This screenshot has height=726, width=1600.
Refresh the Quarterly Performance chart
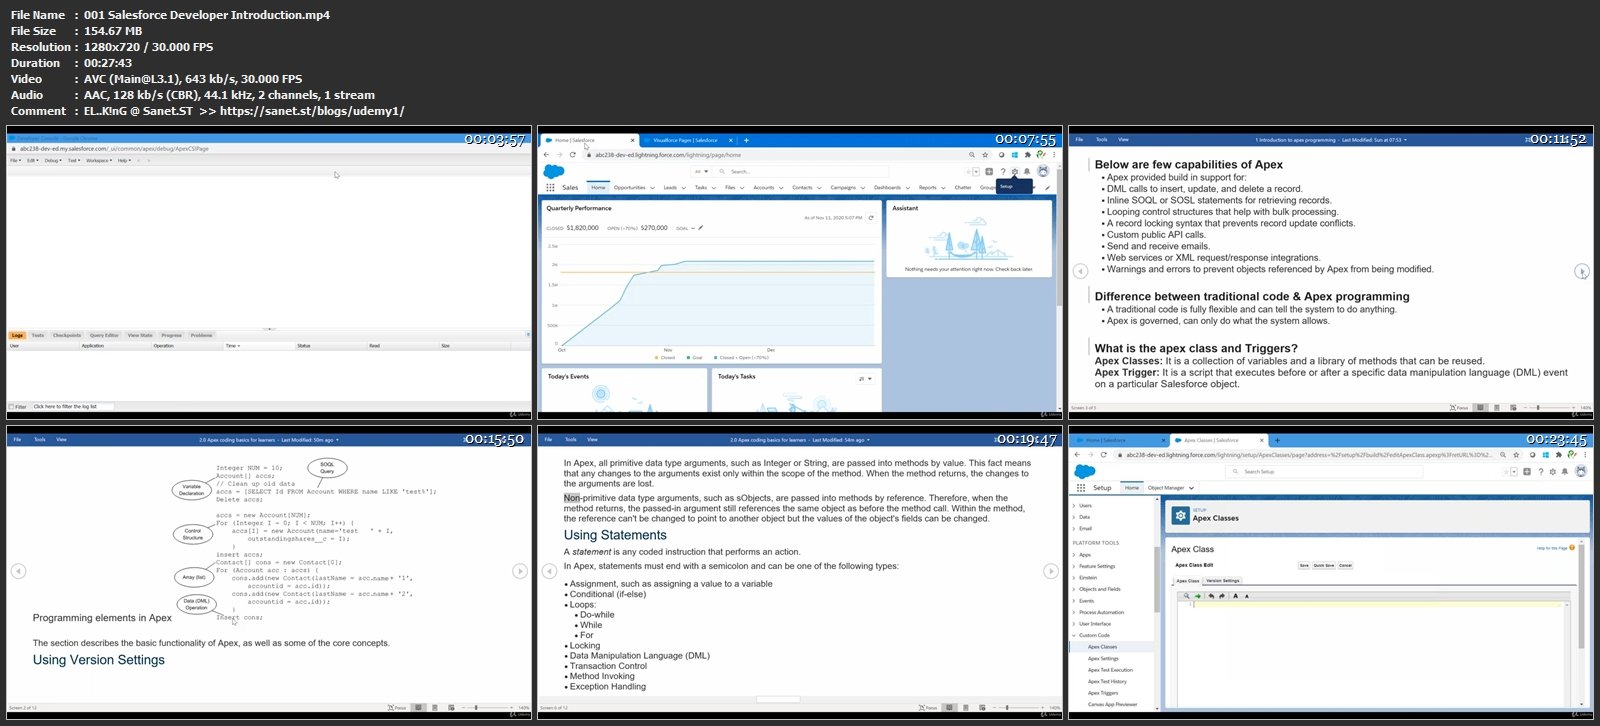[871, 217]
